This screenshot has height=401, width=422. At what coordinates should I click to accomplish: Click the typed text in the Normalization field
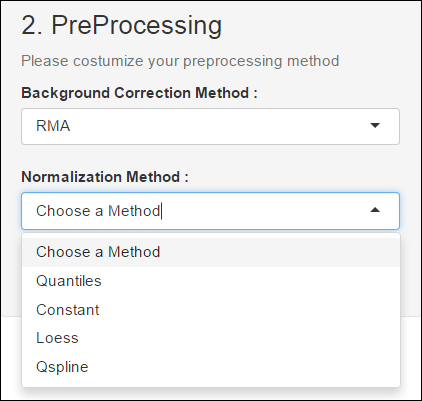pos(98,211)
